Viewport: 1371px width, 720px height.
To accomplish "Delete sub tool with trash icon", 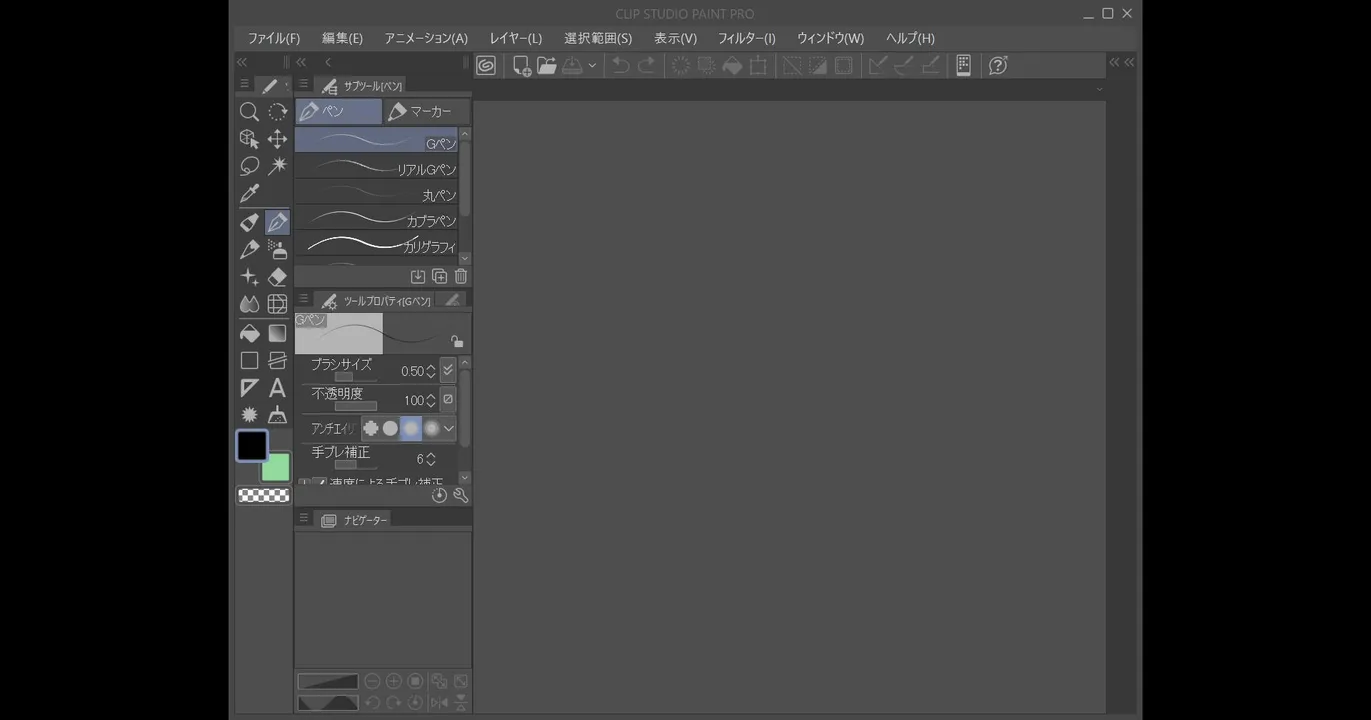I will [x=461, y=277].
